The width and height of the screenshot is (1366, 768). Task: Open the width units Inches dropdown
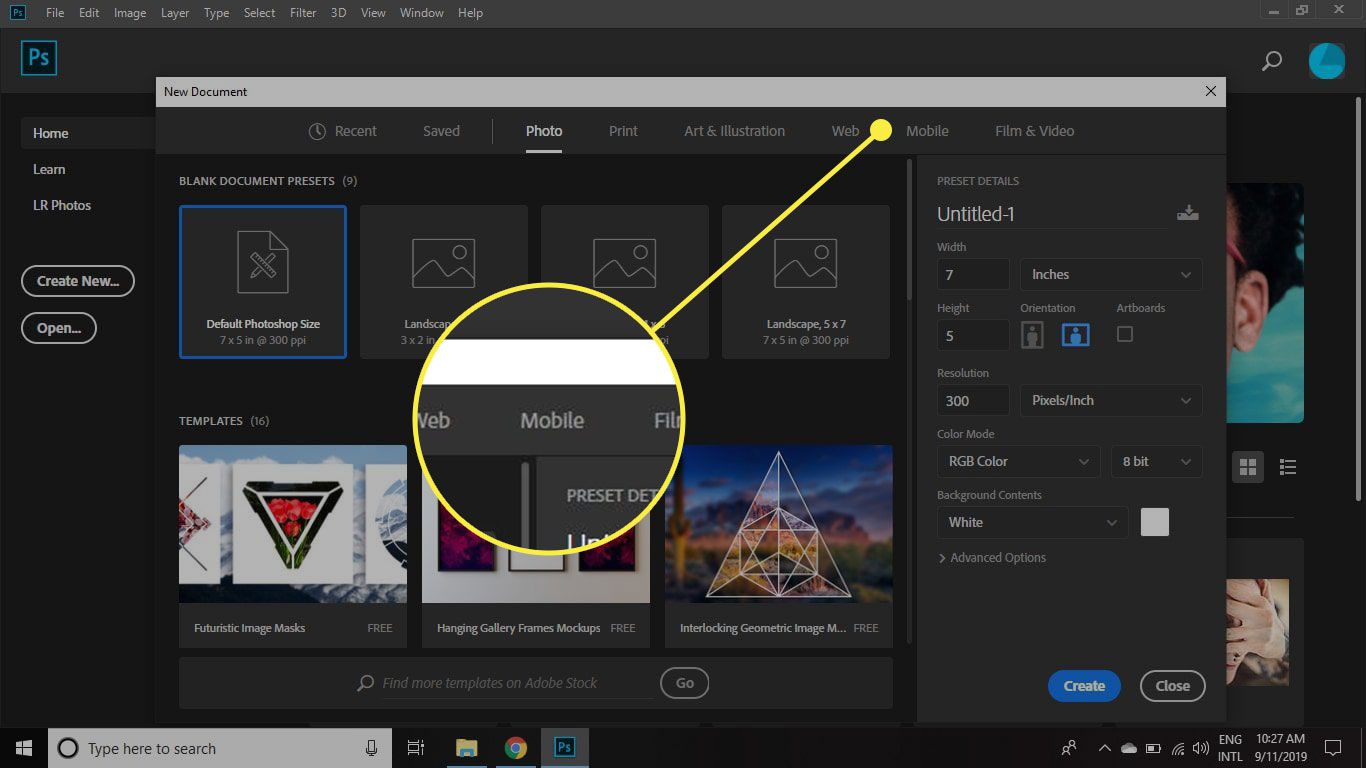pos(1110,274)
